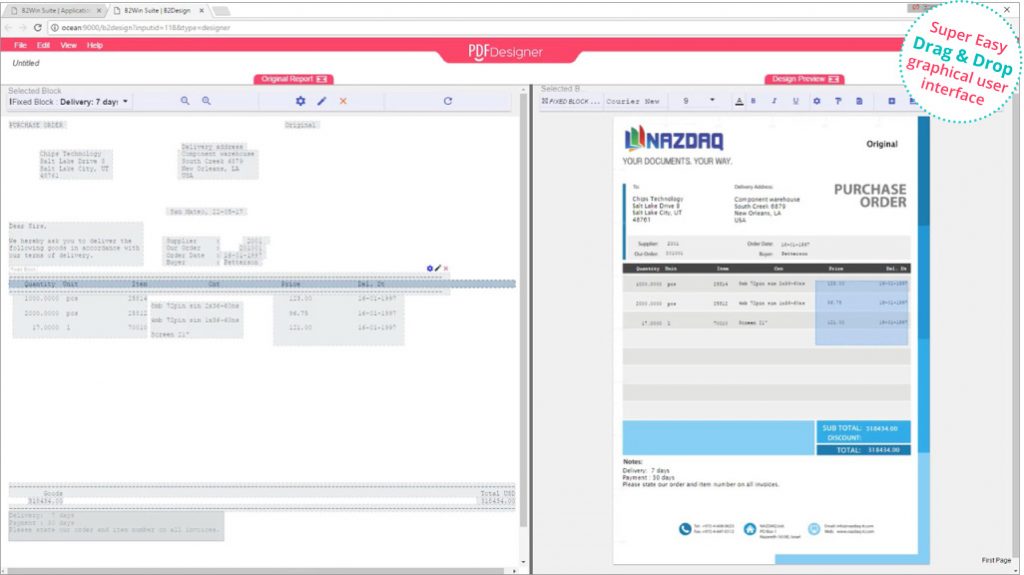
Task: Open the File menu
Action: point(20,45)
